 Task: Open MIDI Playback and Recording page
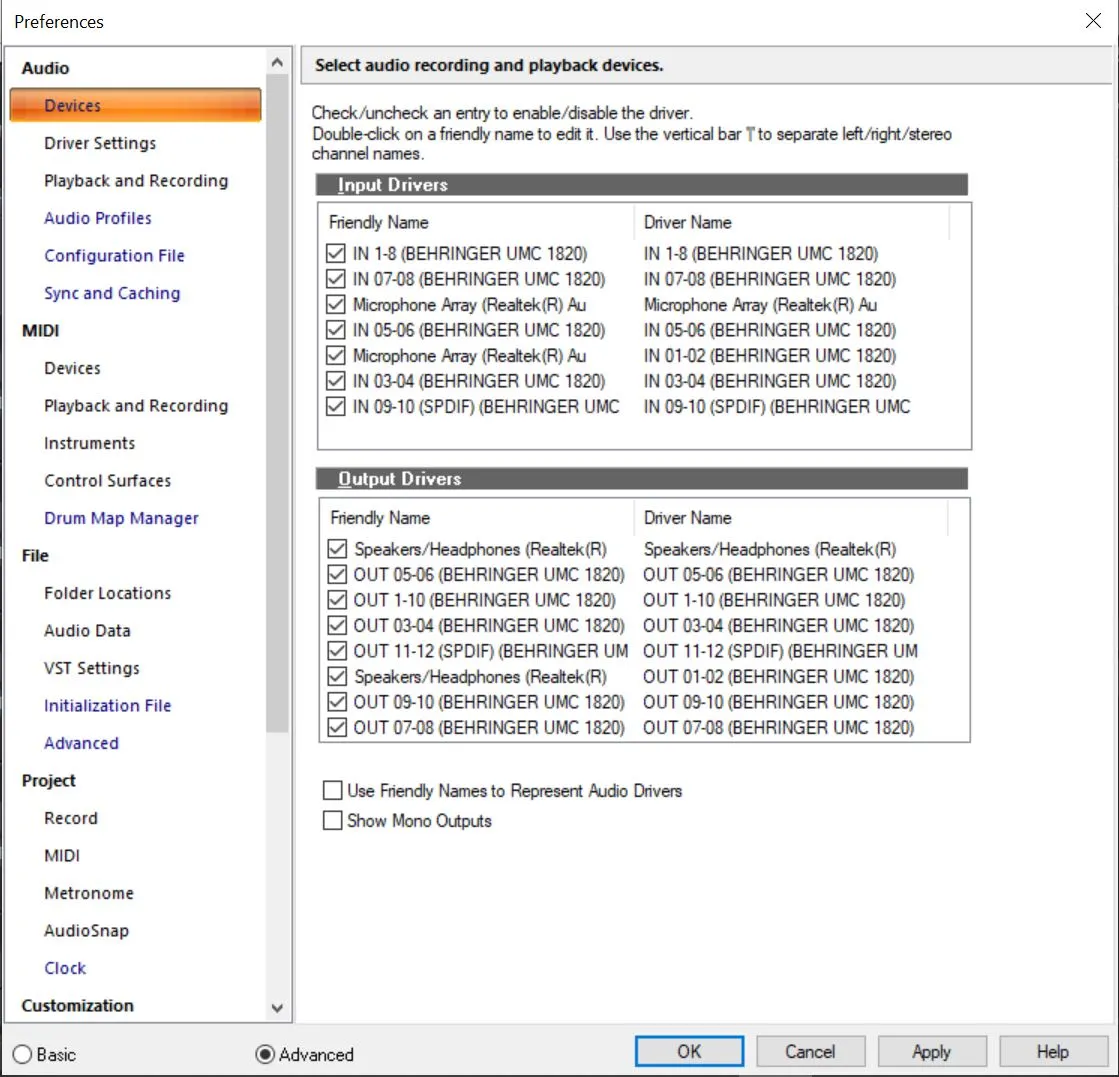[136, 405]
